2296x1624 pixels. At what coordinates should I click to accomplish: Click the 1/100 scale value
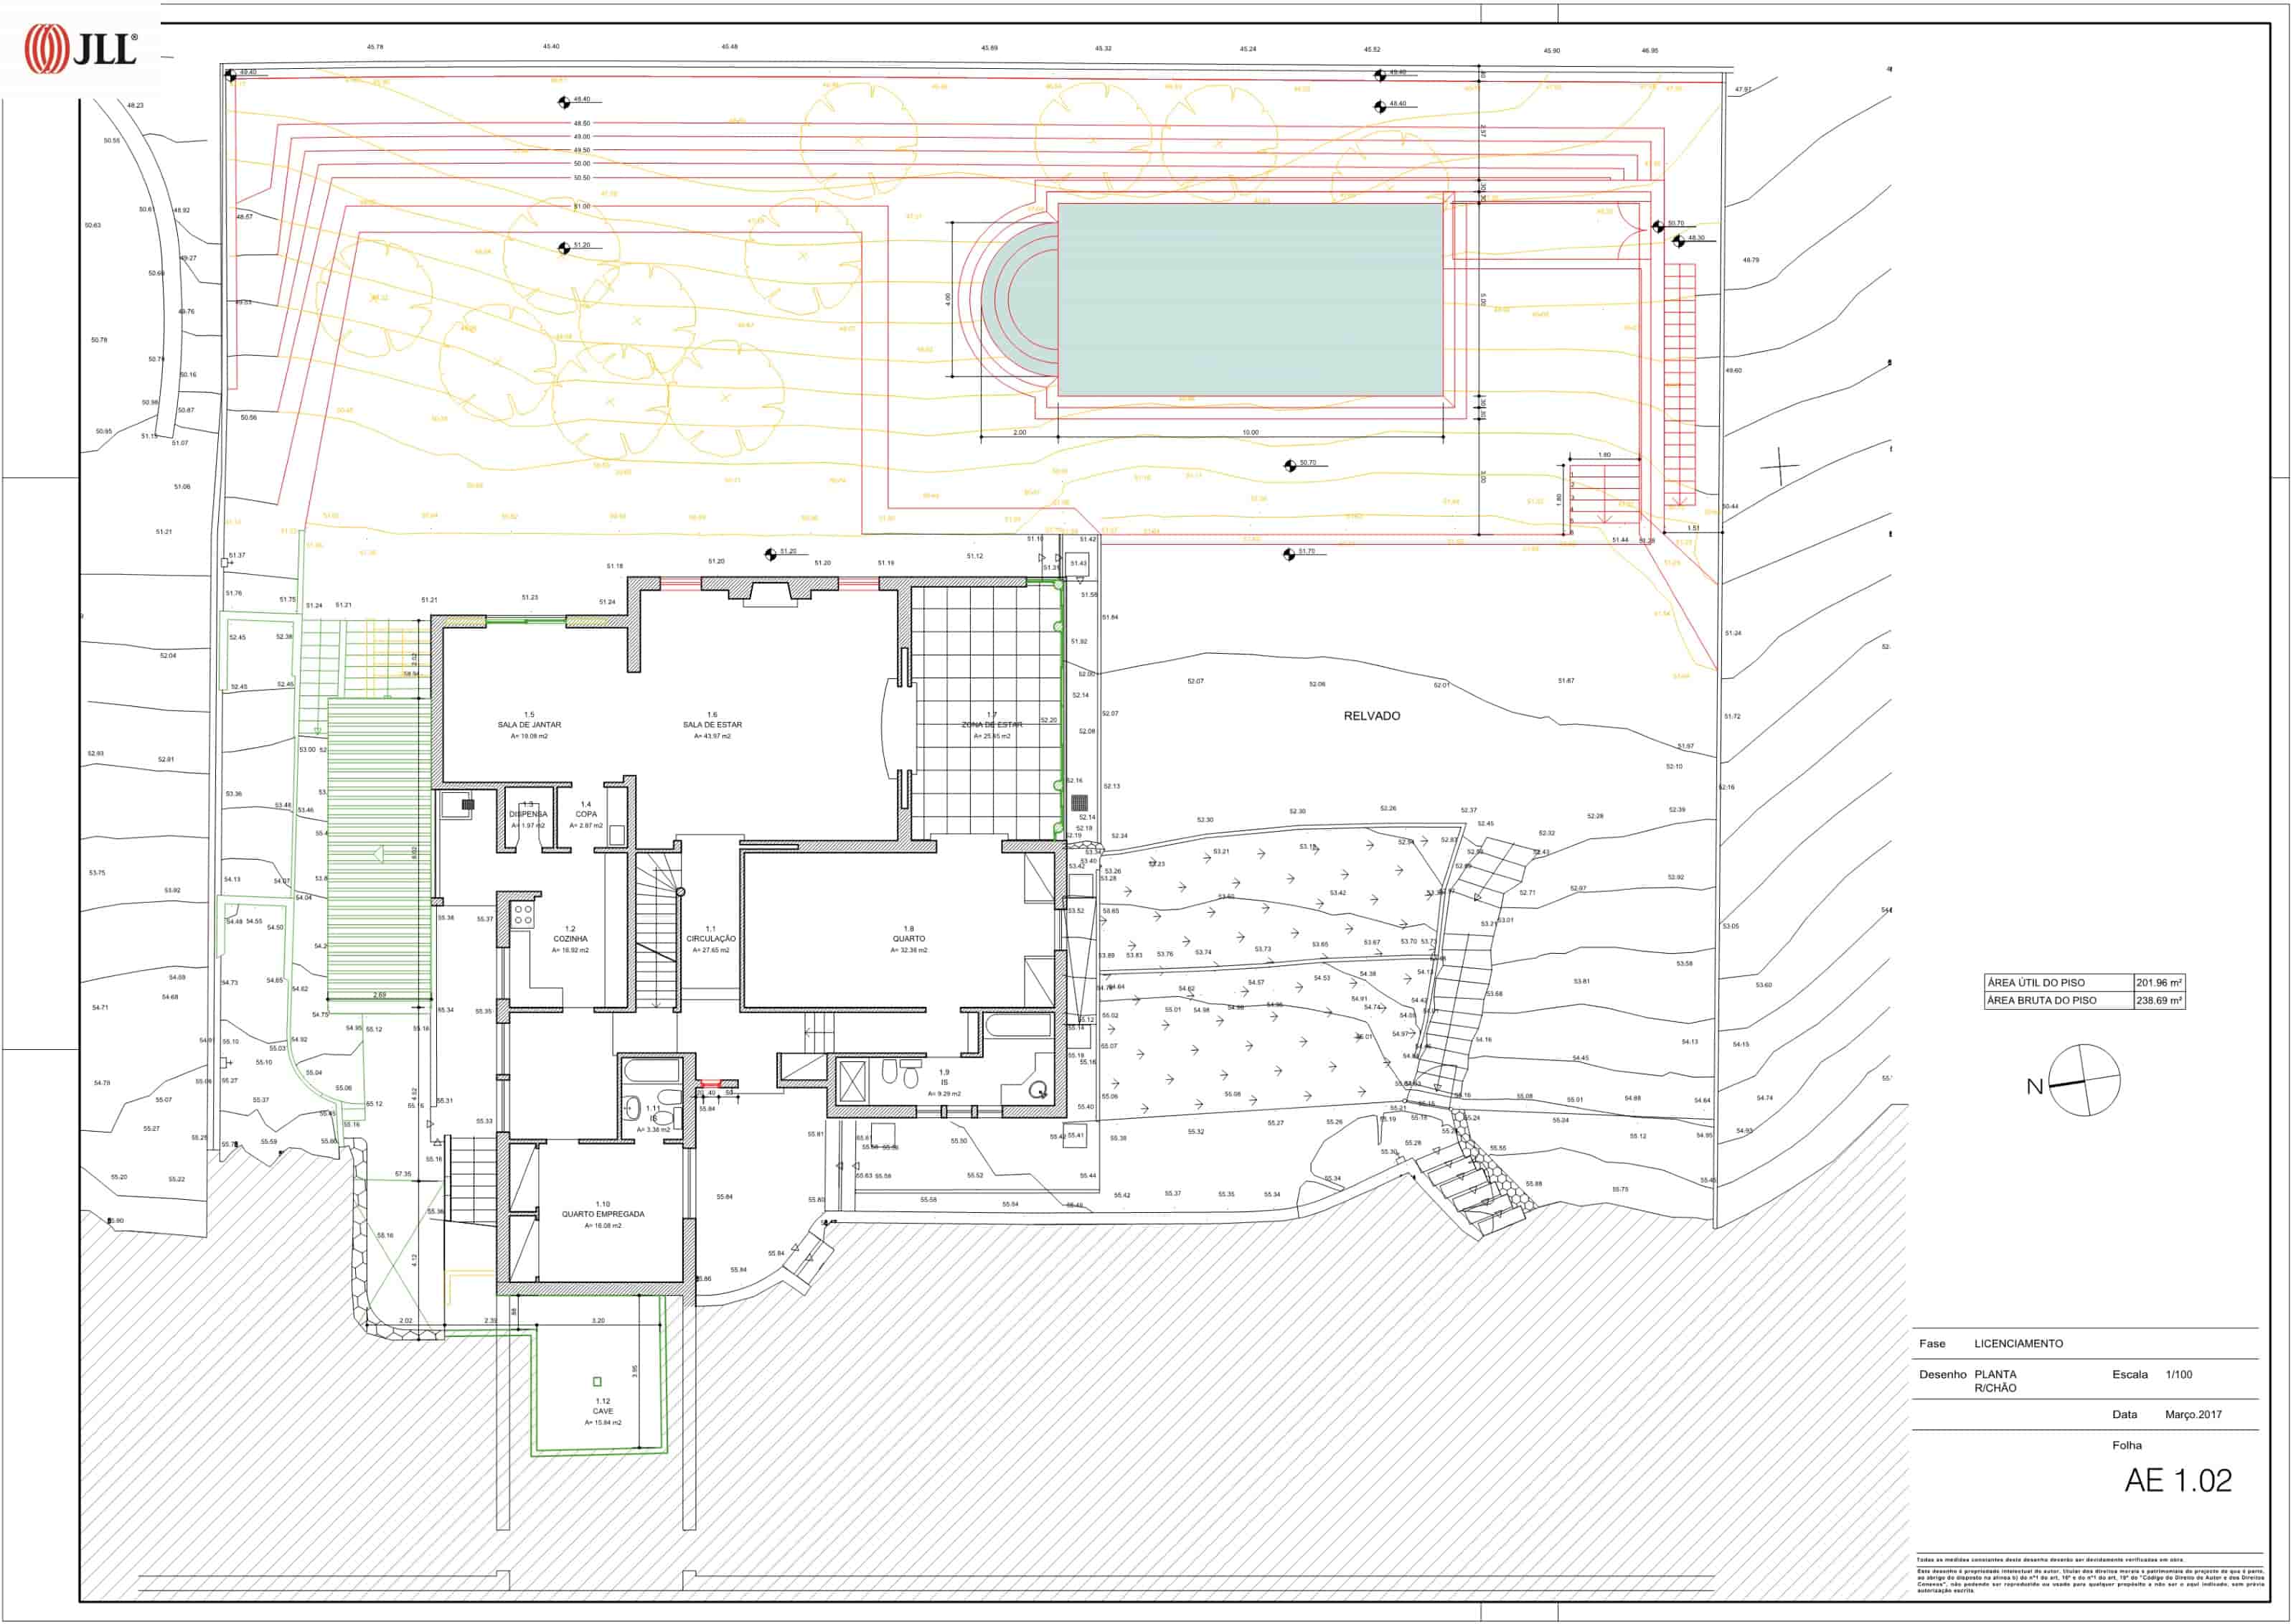coord(2179,1374)
